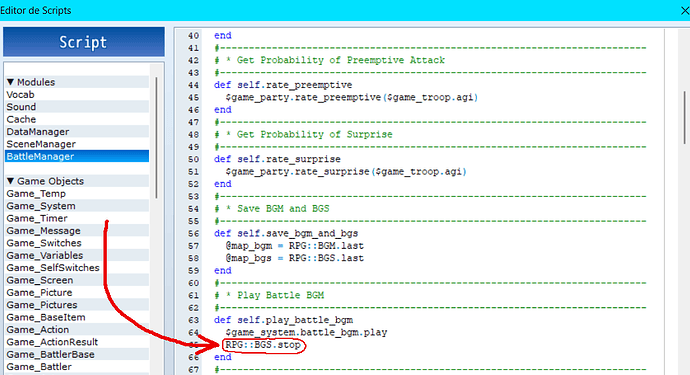Collapse the Modules group
Image resolution: width=690 pixels, height=375 pixels.
pos(11,82)
